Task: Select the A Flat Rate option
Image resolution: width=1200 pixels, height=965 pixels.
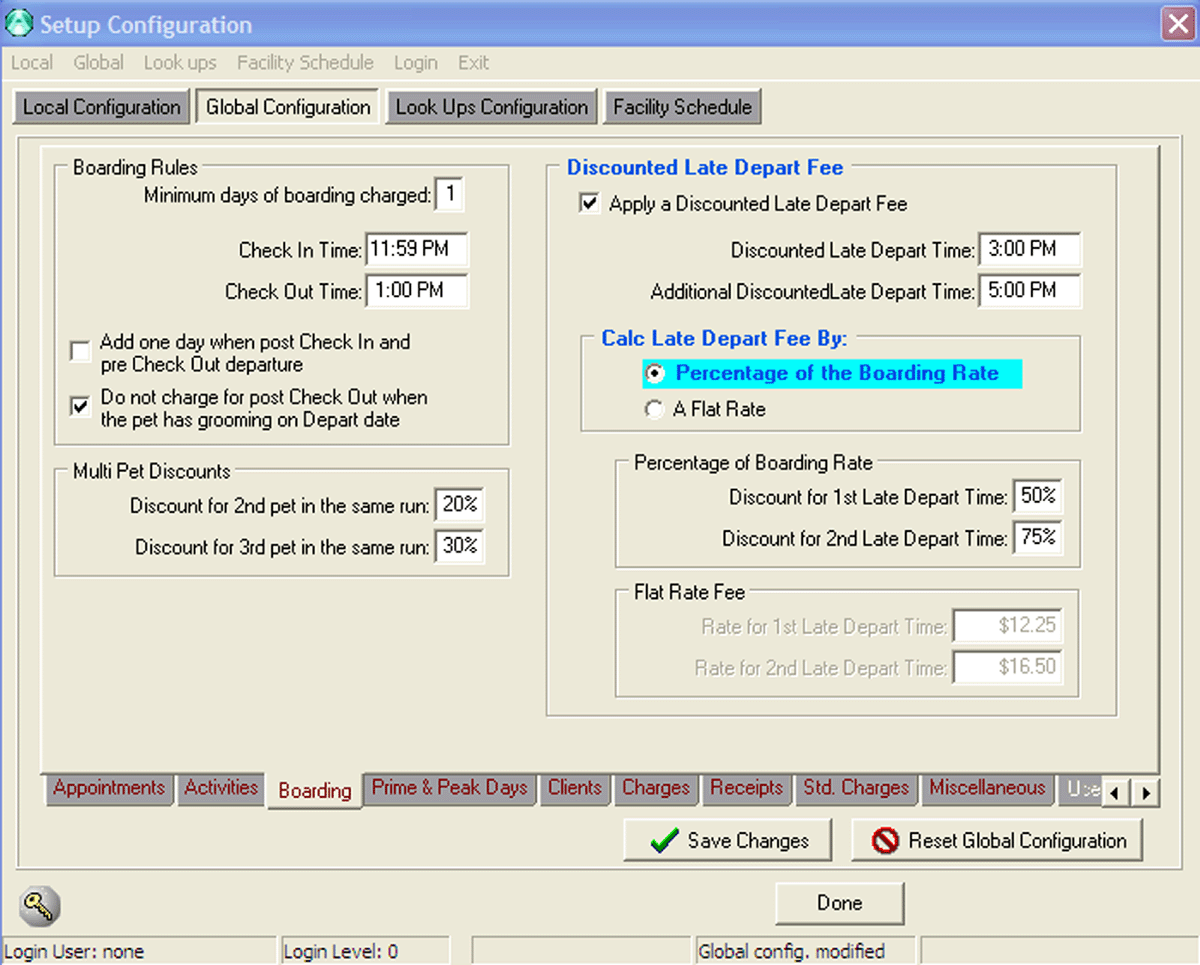Action: [654, 409]
